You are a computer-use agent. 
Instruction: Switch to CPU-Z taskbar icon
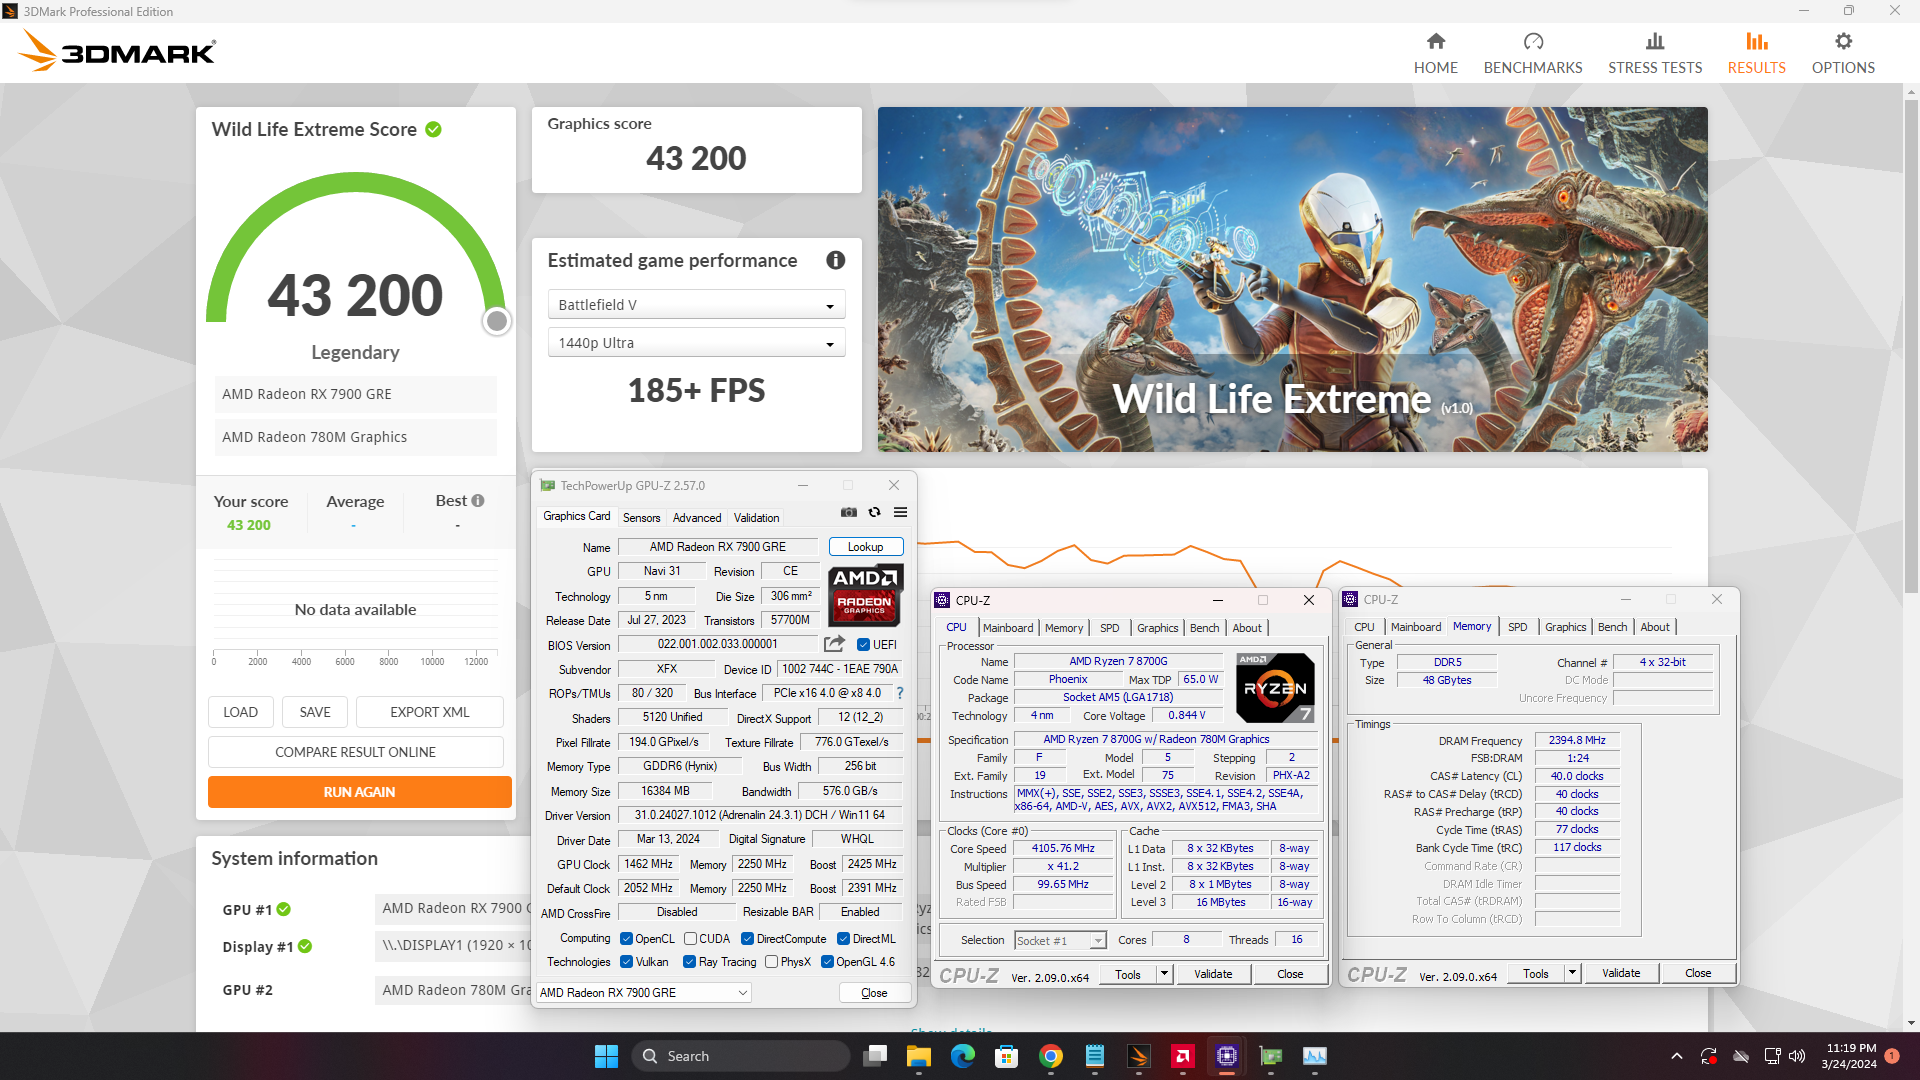[x=1226, y=1056]
